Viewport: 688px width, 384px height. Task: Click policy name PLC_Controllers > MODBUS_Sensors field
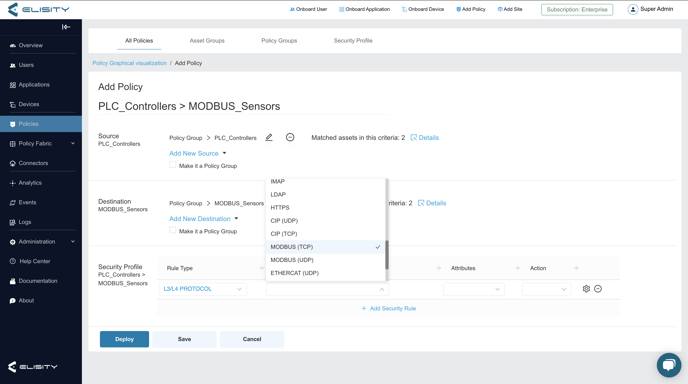coord(244,106)
